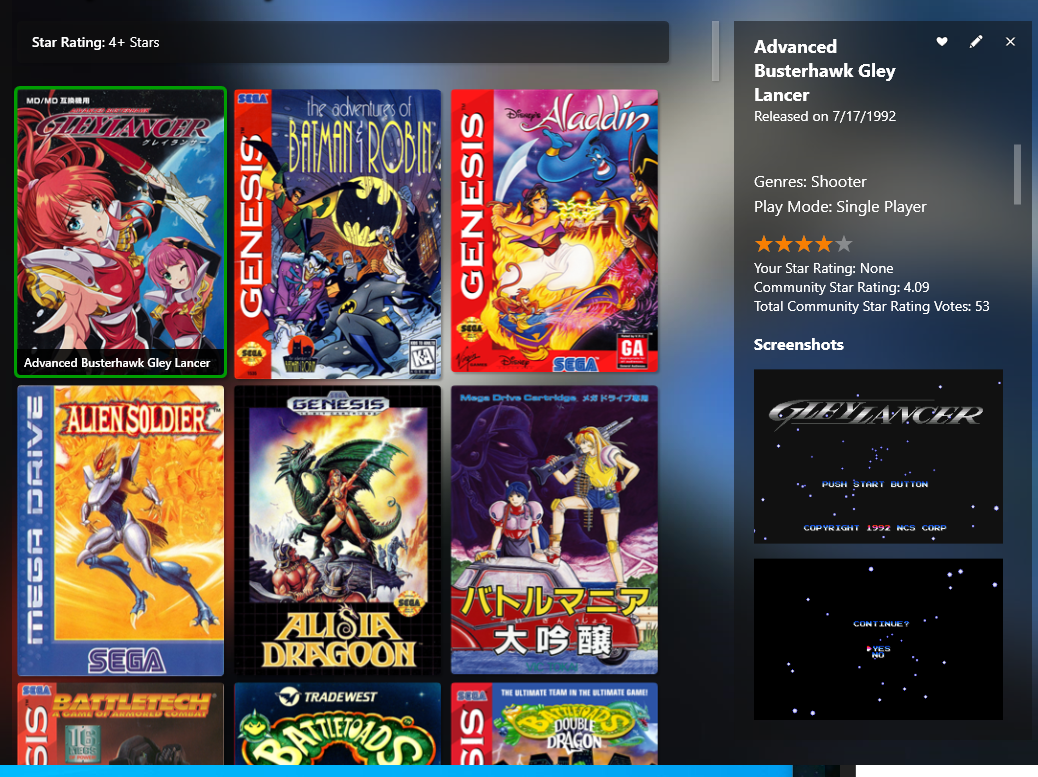Open the edit pencil for this game
Screen dimensions: 1038x777
tap(976, 42)
